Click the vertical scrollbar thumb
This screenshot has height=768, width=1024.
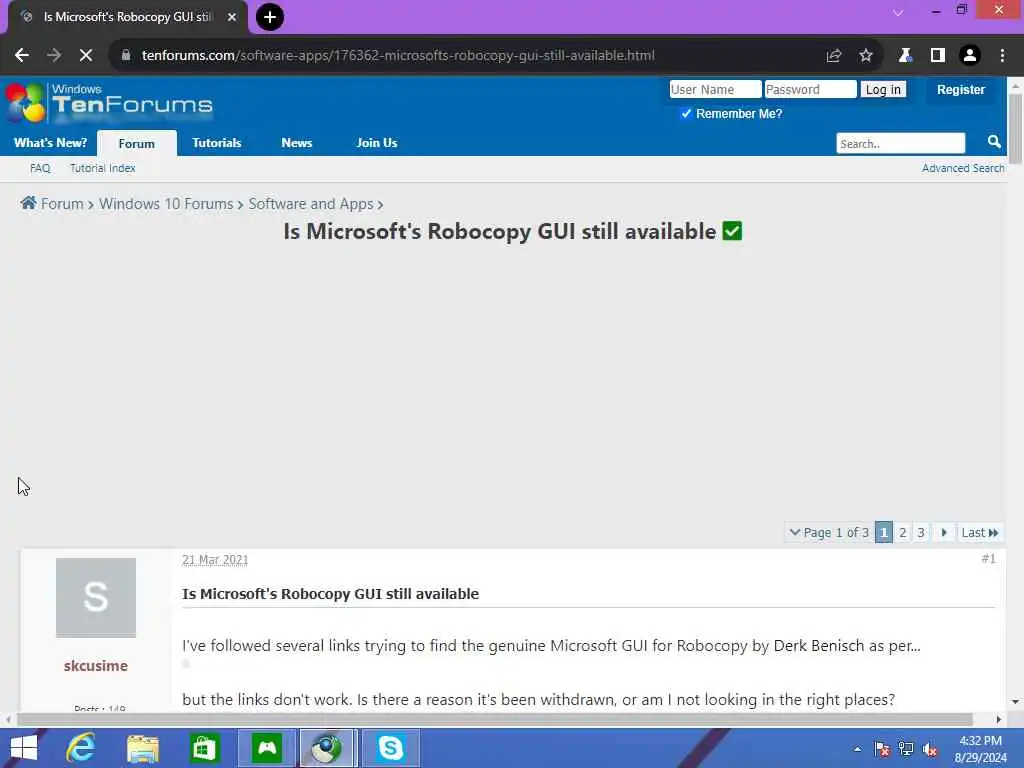1015,129
